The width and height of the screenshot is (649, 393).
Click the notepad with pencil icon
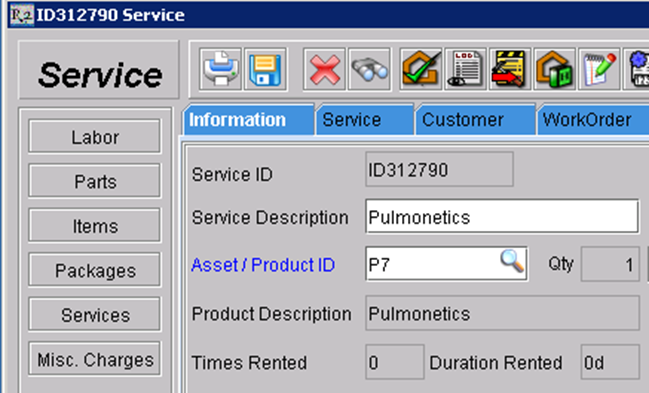[600, 69]
